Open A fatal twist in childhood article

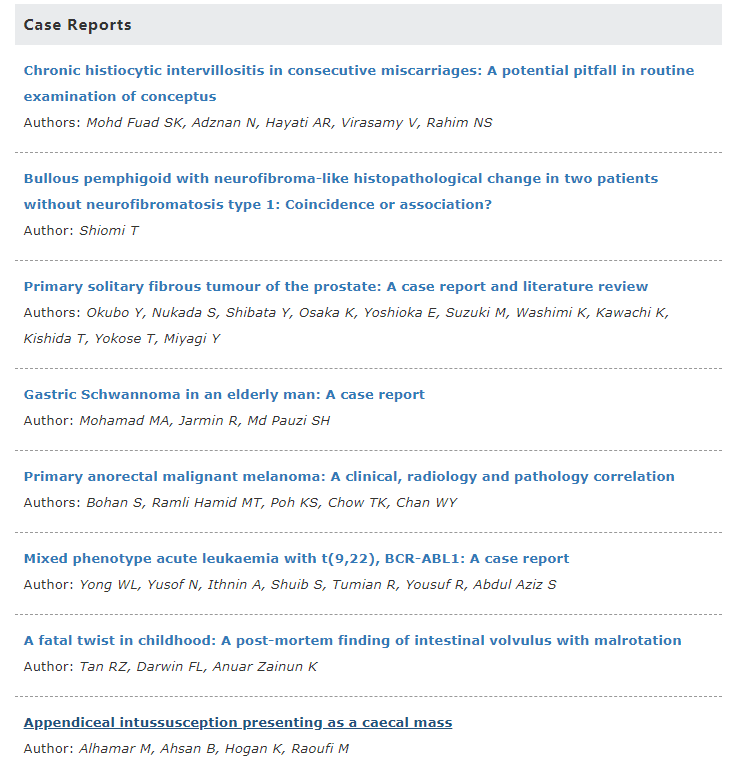(352, 641)
